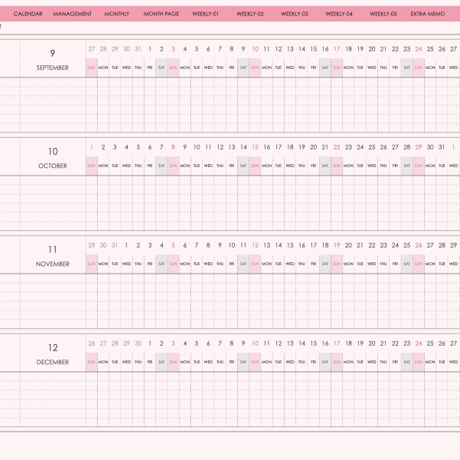Click first SUN cell in November row
This screenshot has width=460, height=460.
coord(92,264)
